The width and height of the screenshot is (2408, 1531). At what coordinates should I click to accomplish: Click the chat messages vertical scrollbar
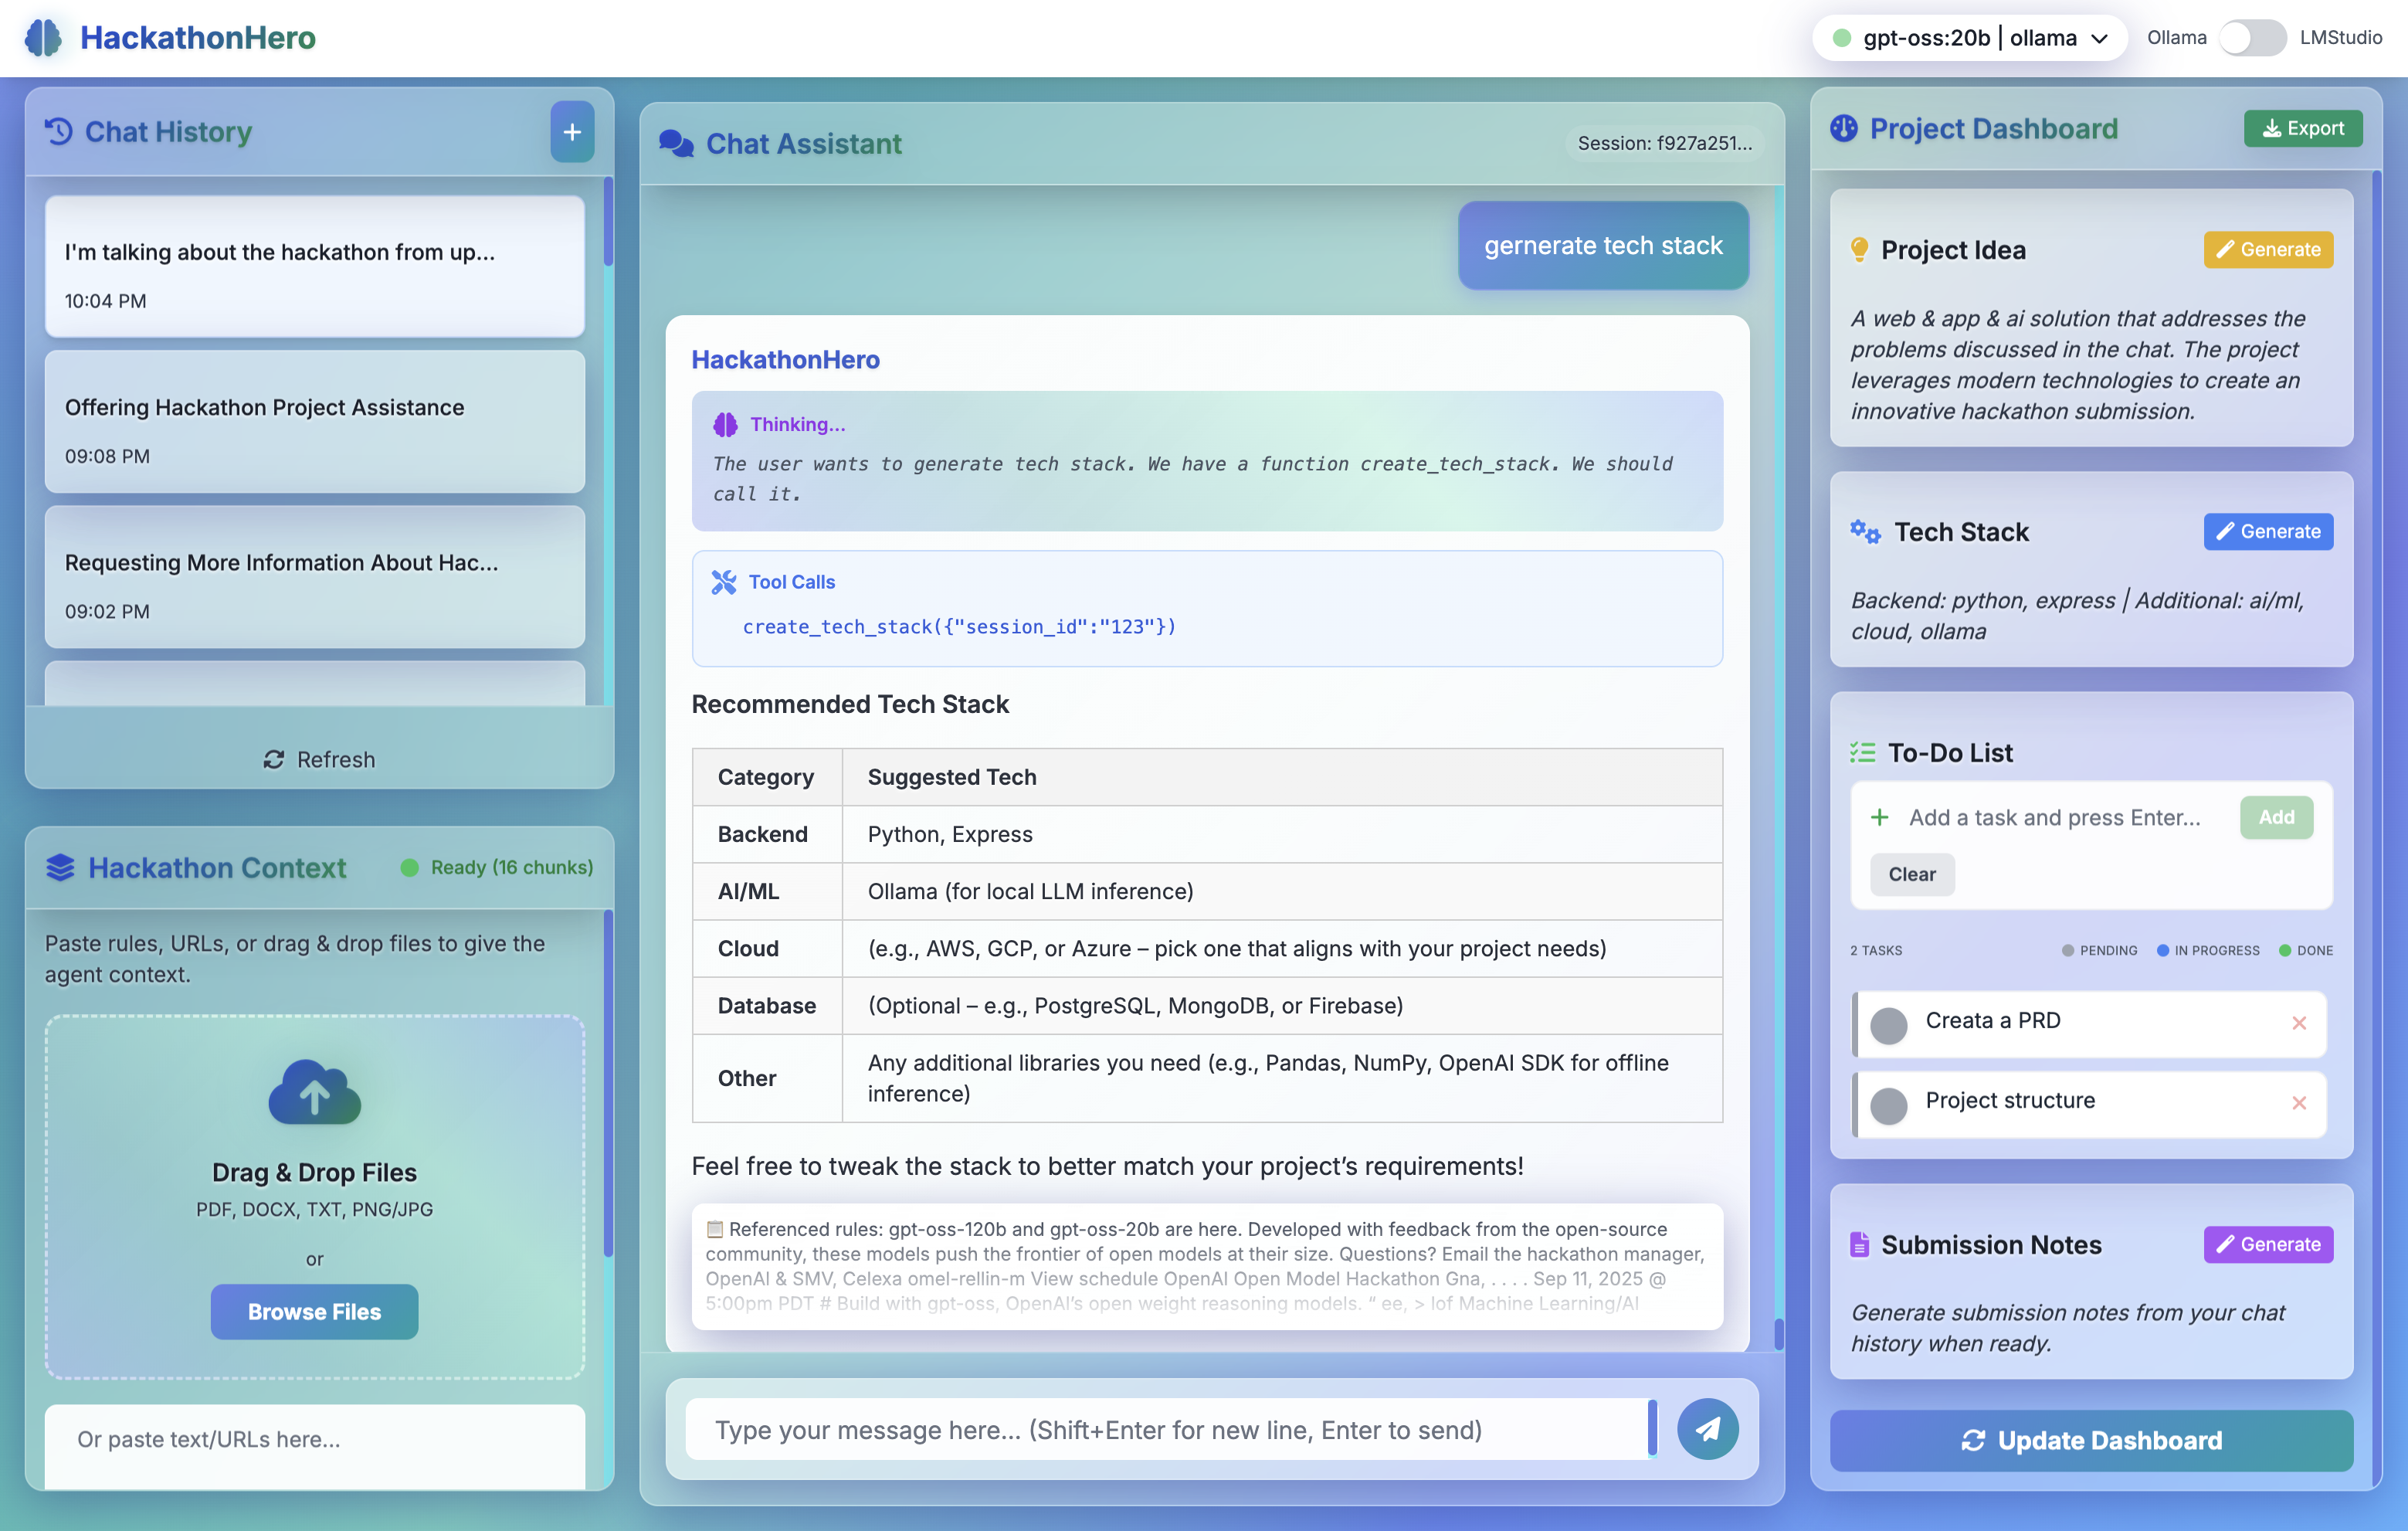[x=1779, y=1333]
